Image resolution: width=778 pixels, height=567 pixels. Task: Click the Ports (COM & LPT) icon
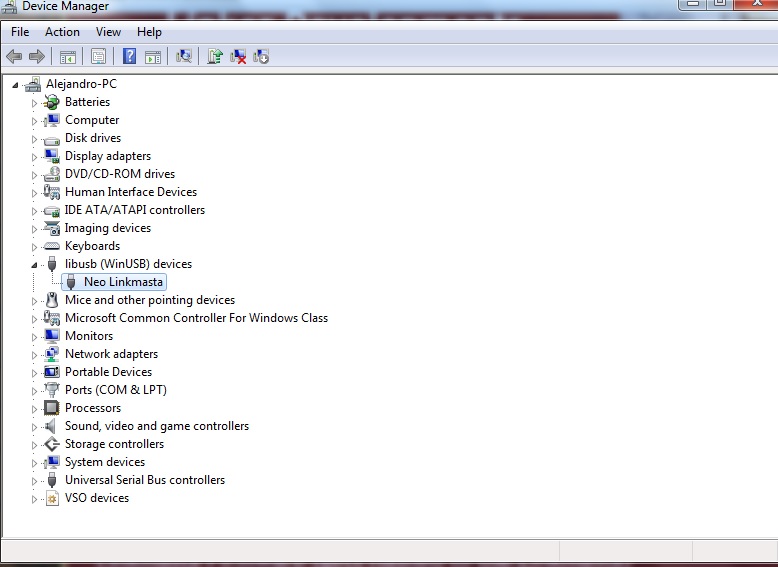click(52, 390)
